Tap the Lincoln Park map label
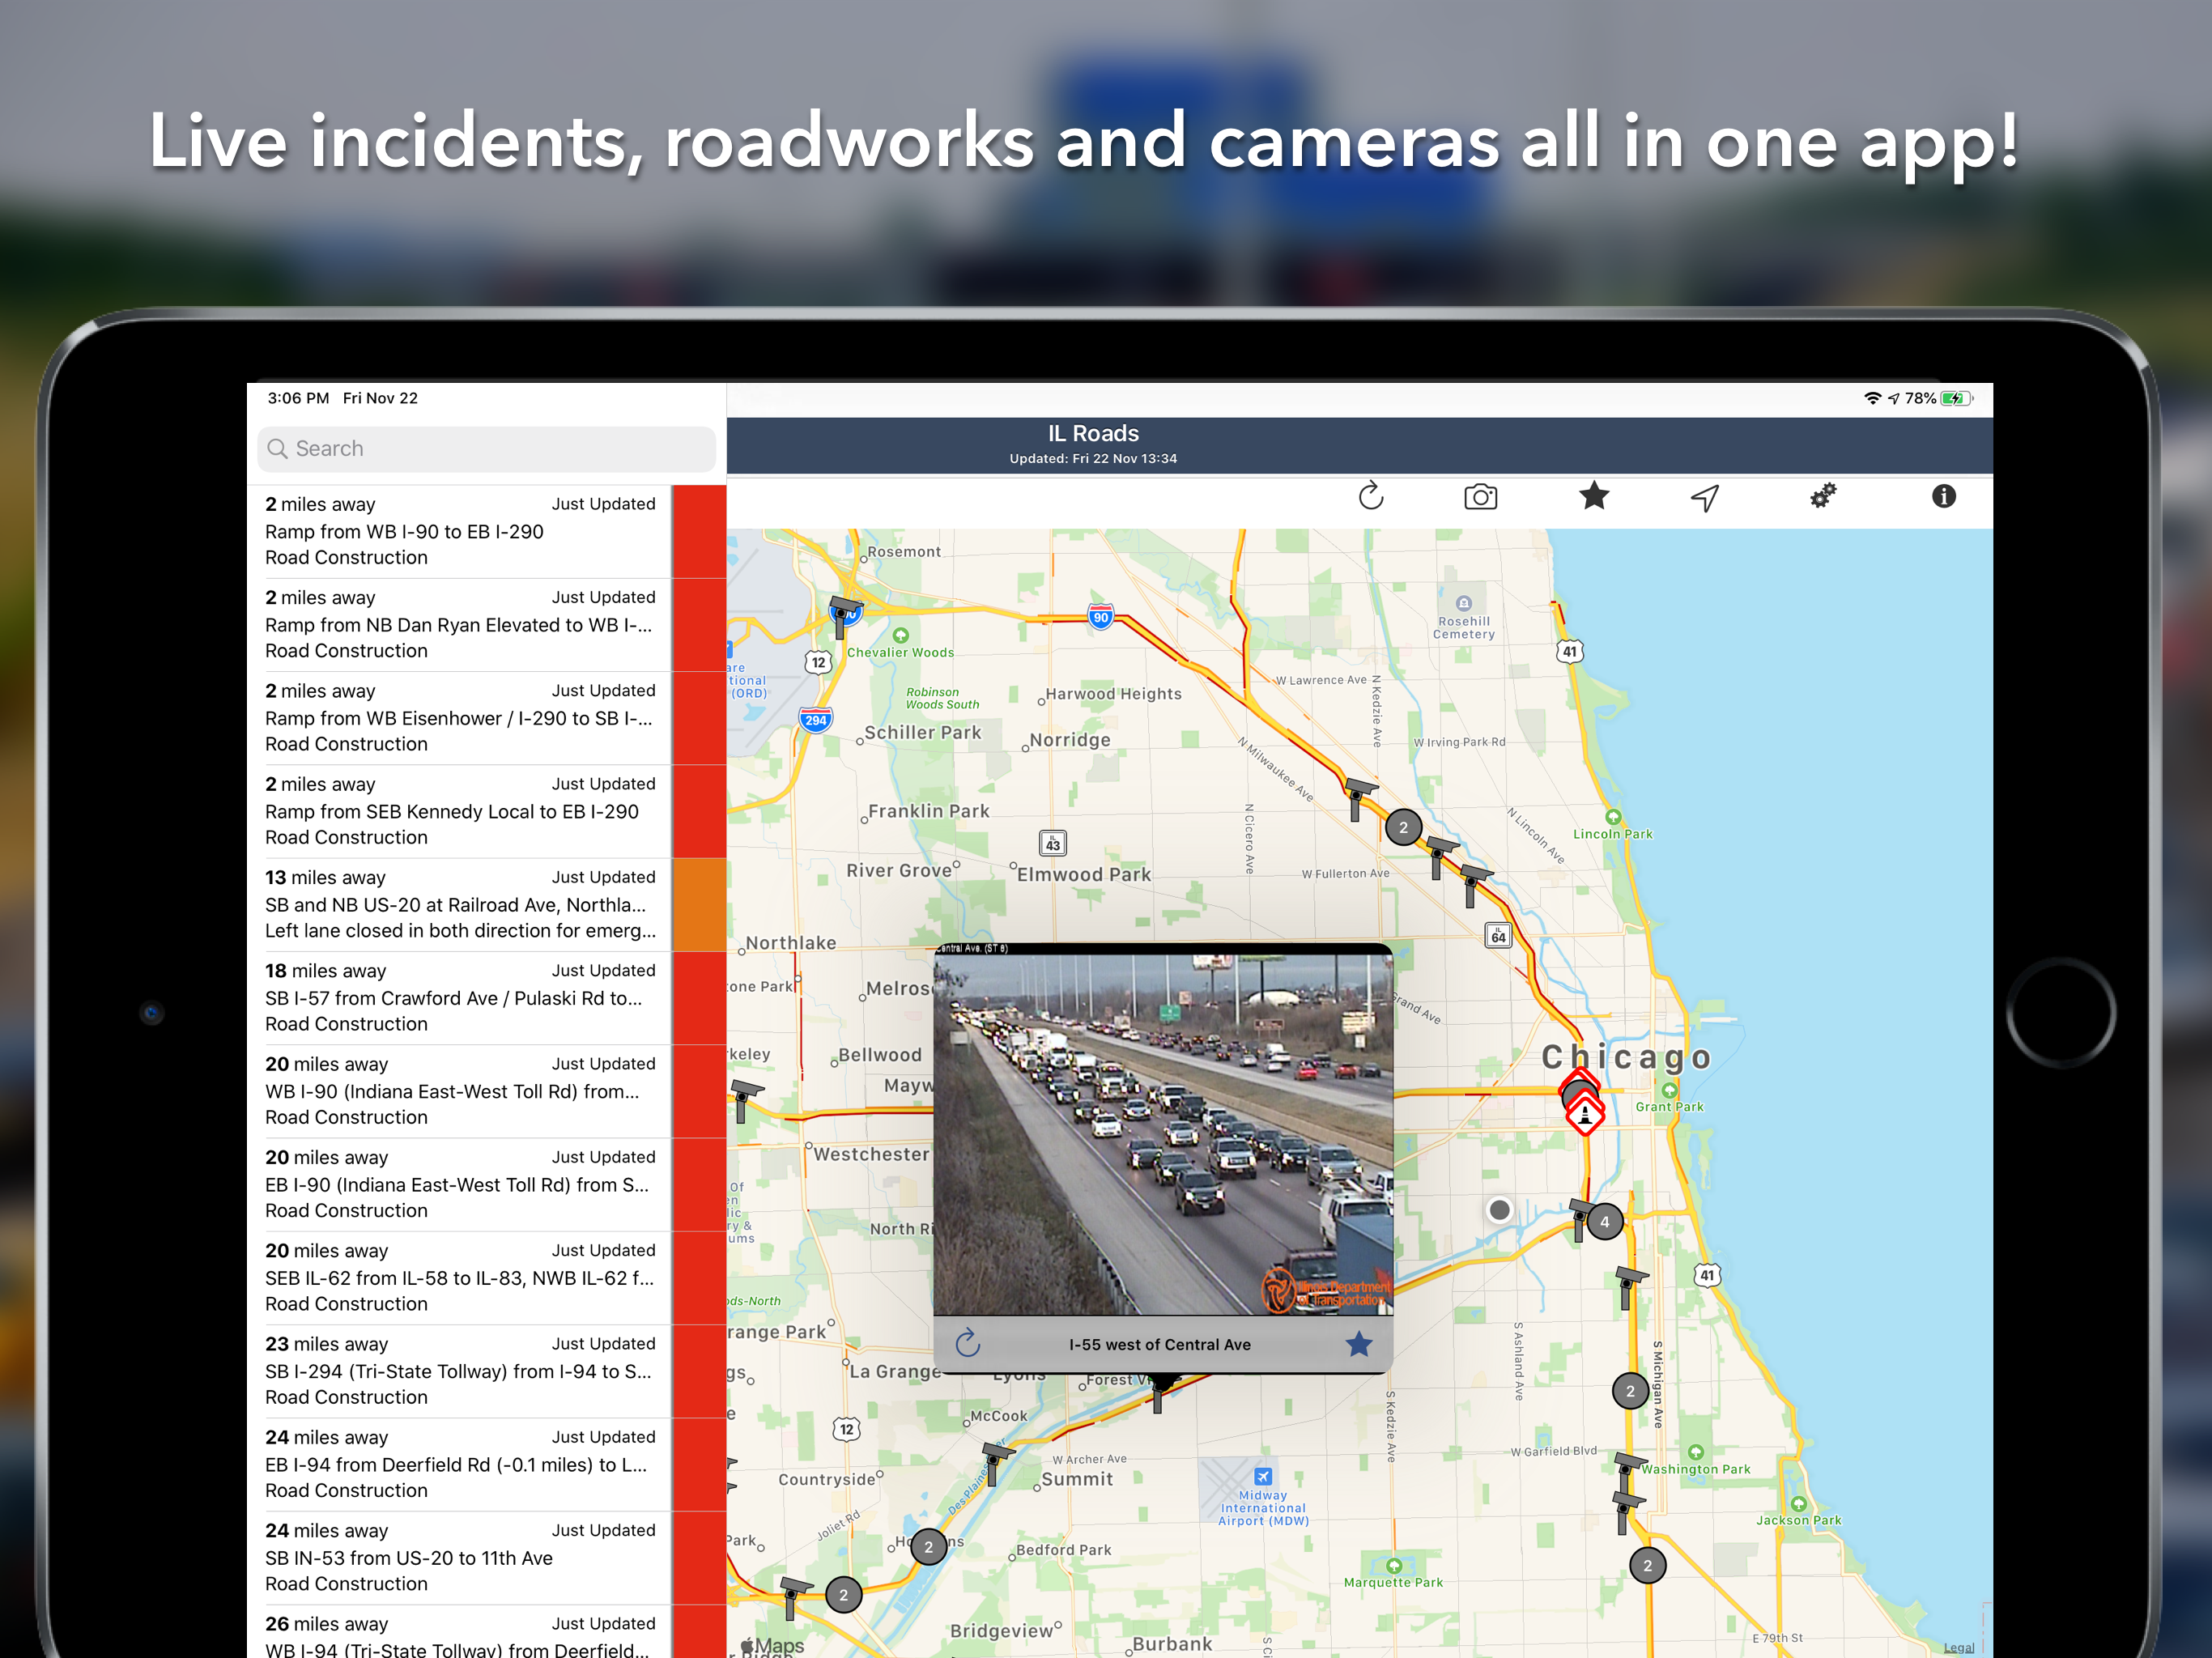This screenshot has width=2212, height=1658. point(1612,833)
